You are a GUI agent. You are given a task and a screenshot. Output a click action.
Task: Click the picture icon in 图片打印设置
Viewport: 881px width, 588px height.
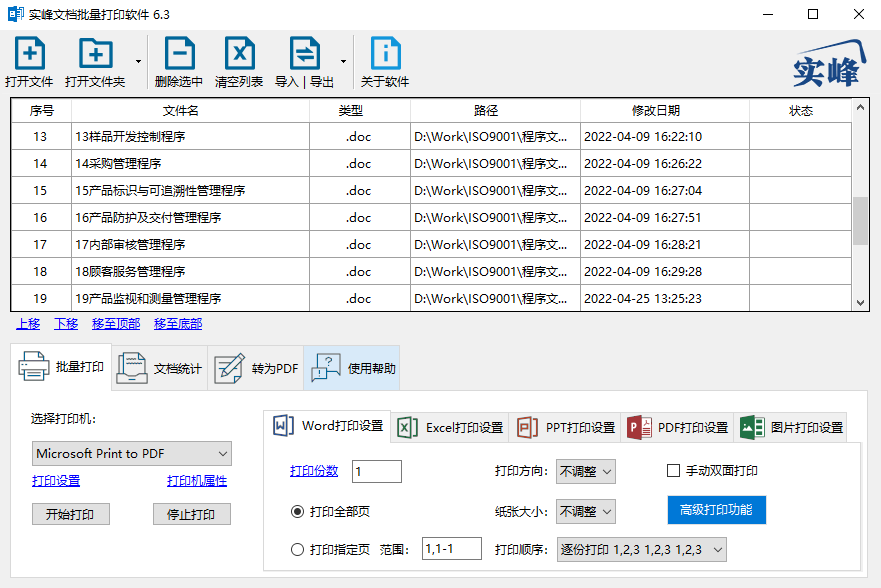point(752,427)
